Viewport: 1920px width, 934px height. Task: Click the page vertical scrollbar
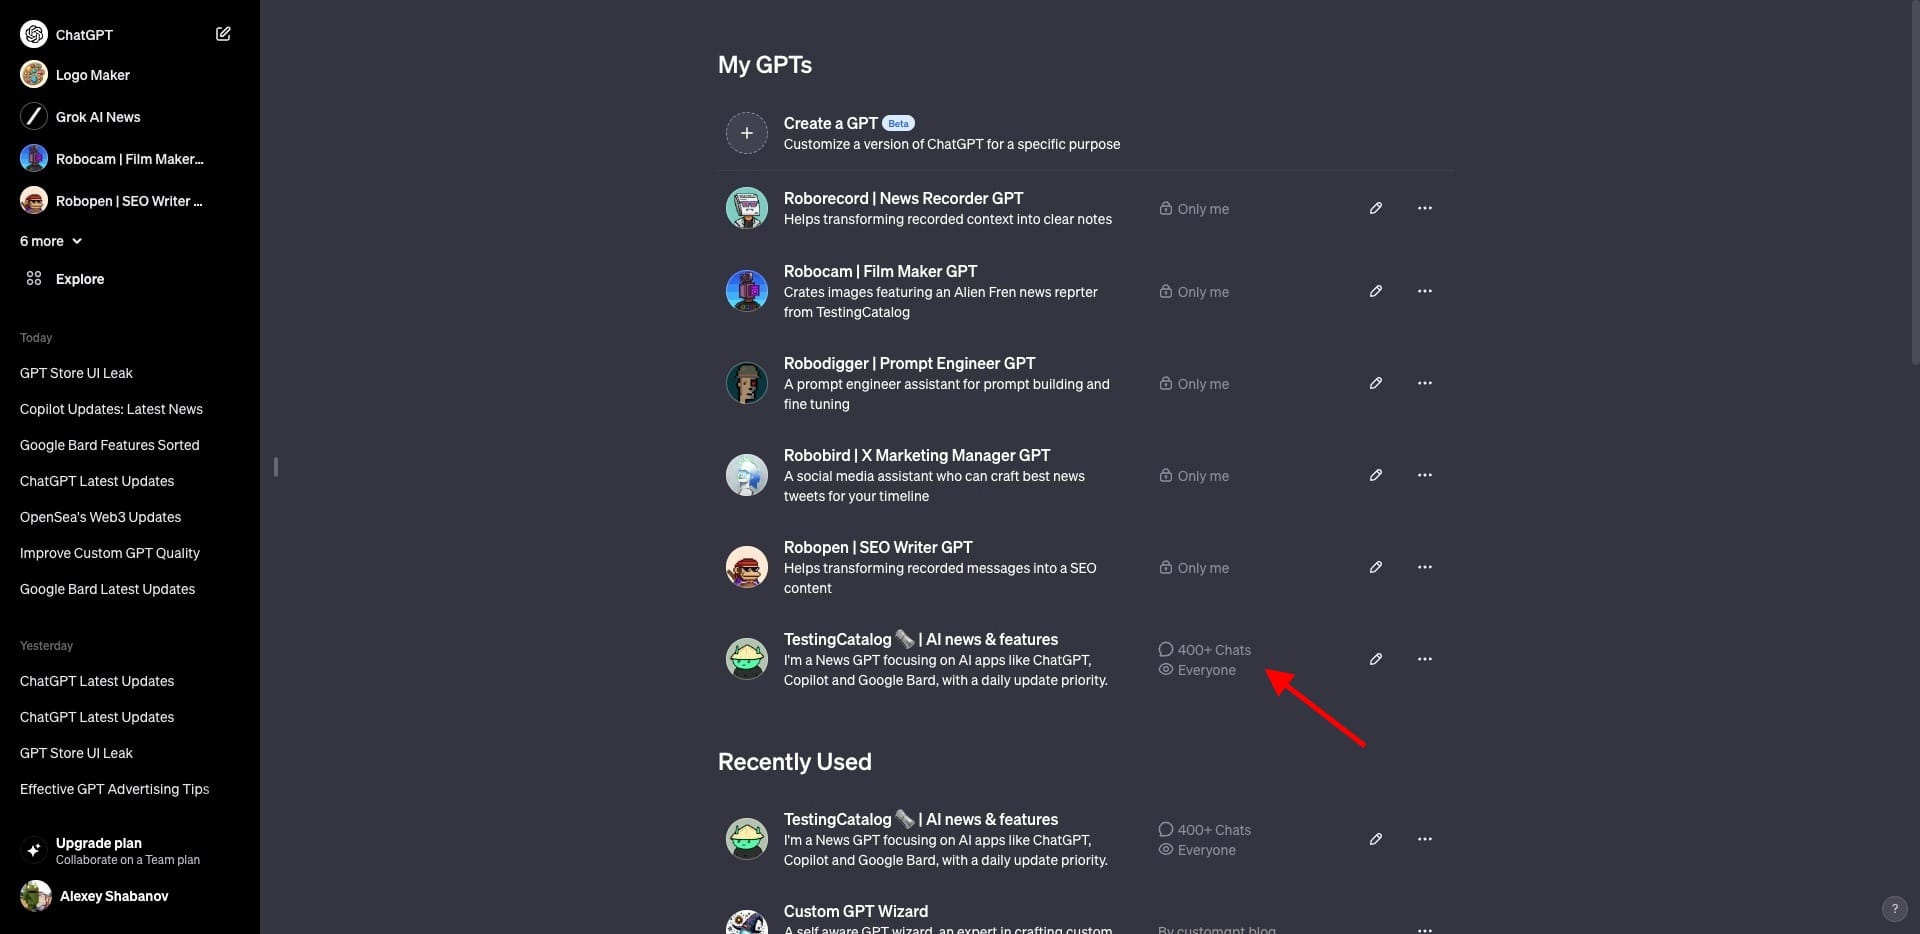(1914, 180)
